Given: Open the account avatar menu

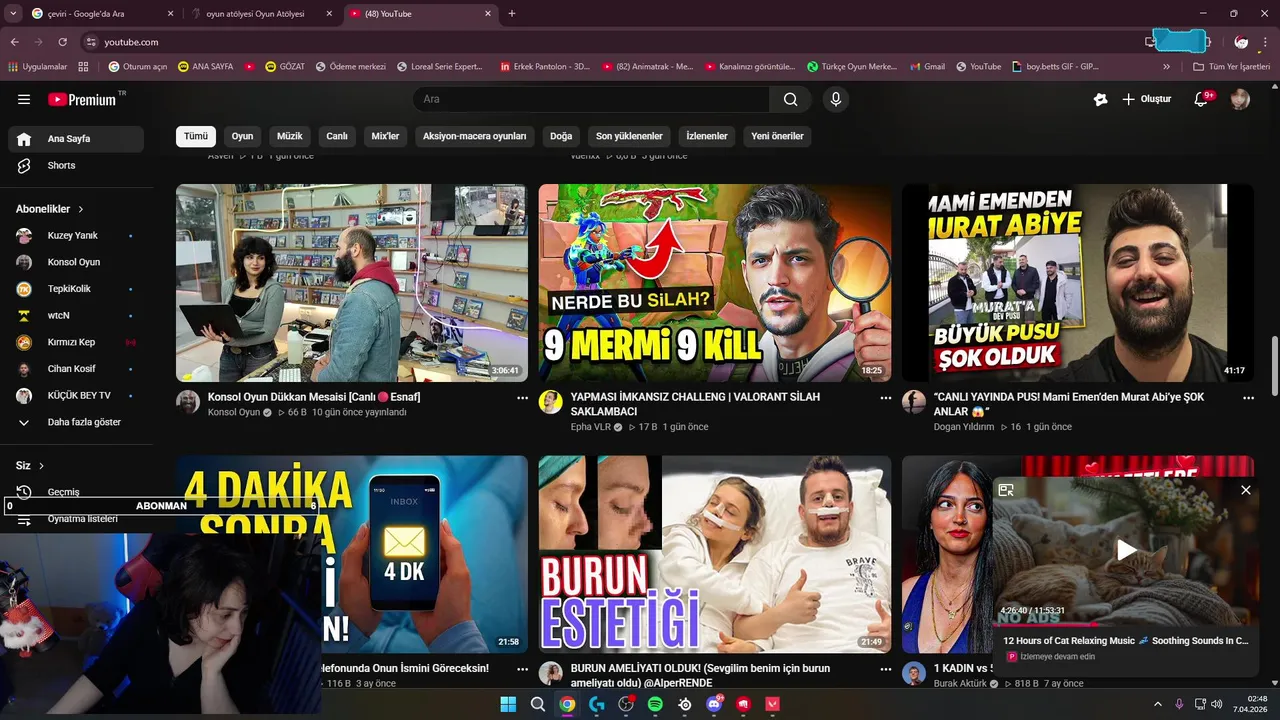Looking at the screenshot, I should pyautogui.click(x=1240, y=99).
